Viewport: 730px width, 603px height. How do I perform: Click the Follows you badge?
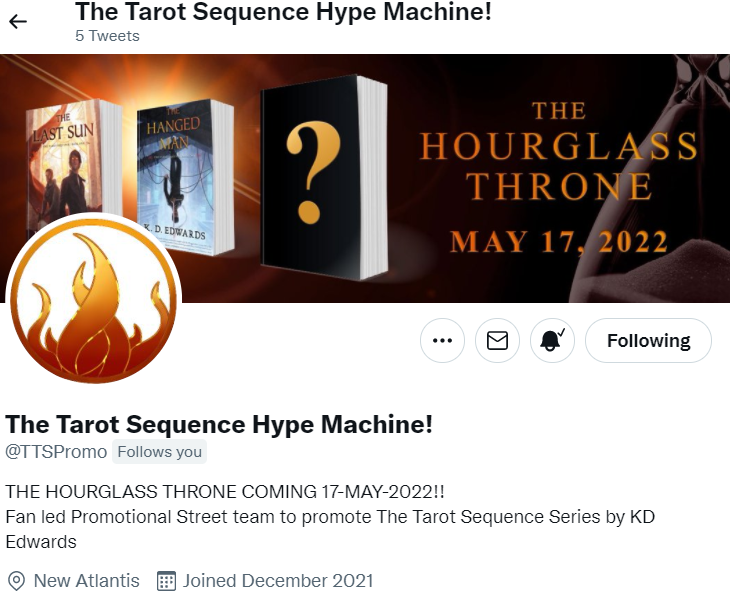(159, 452)
